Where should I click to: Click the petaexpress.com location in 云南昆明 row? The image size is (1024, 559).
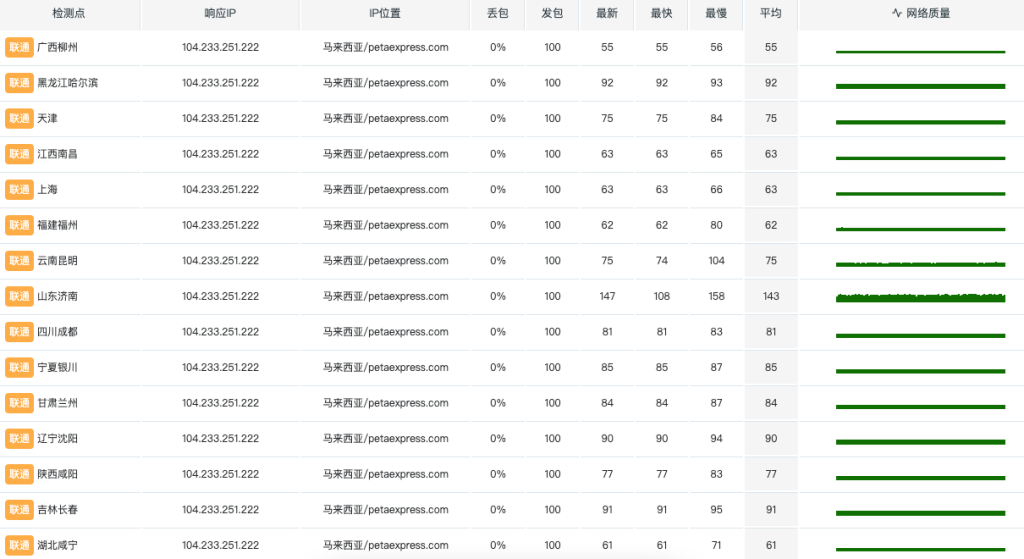coord(385,261)
